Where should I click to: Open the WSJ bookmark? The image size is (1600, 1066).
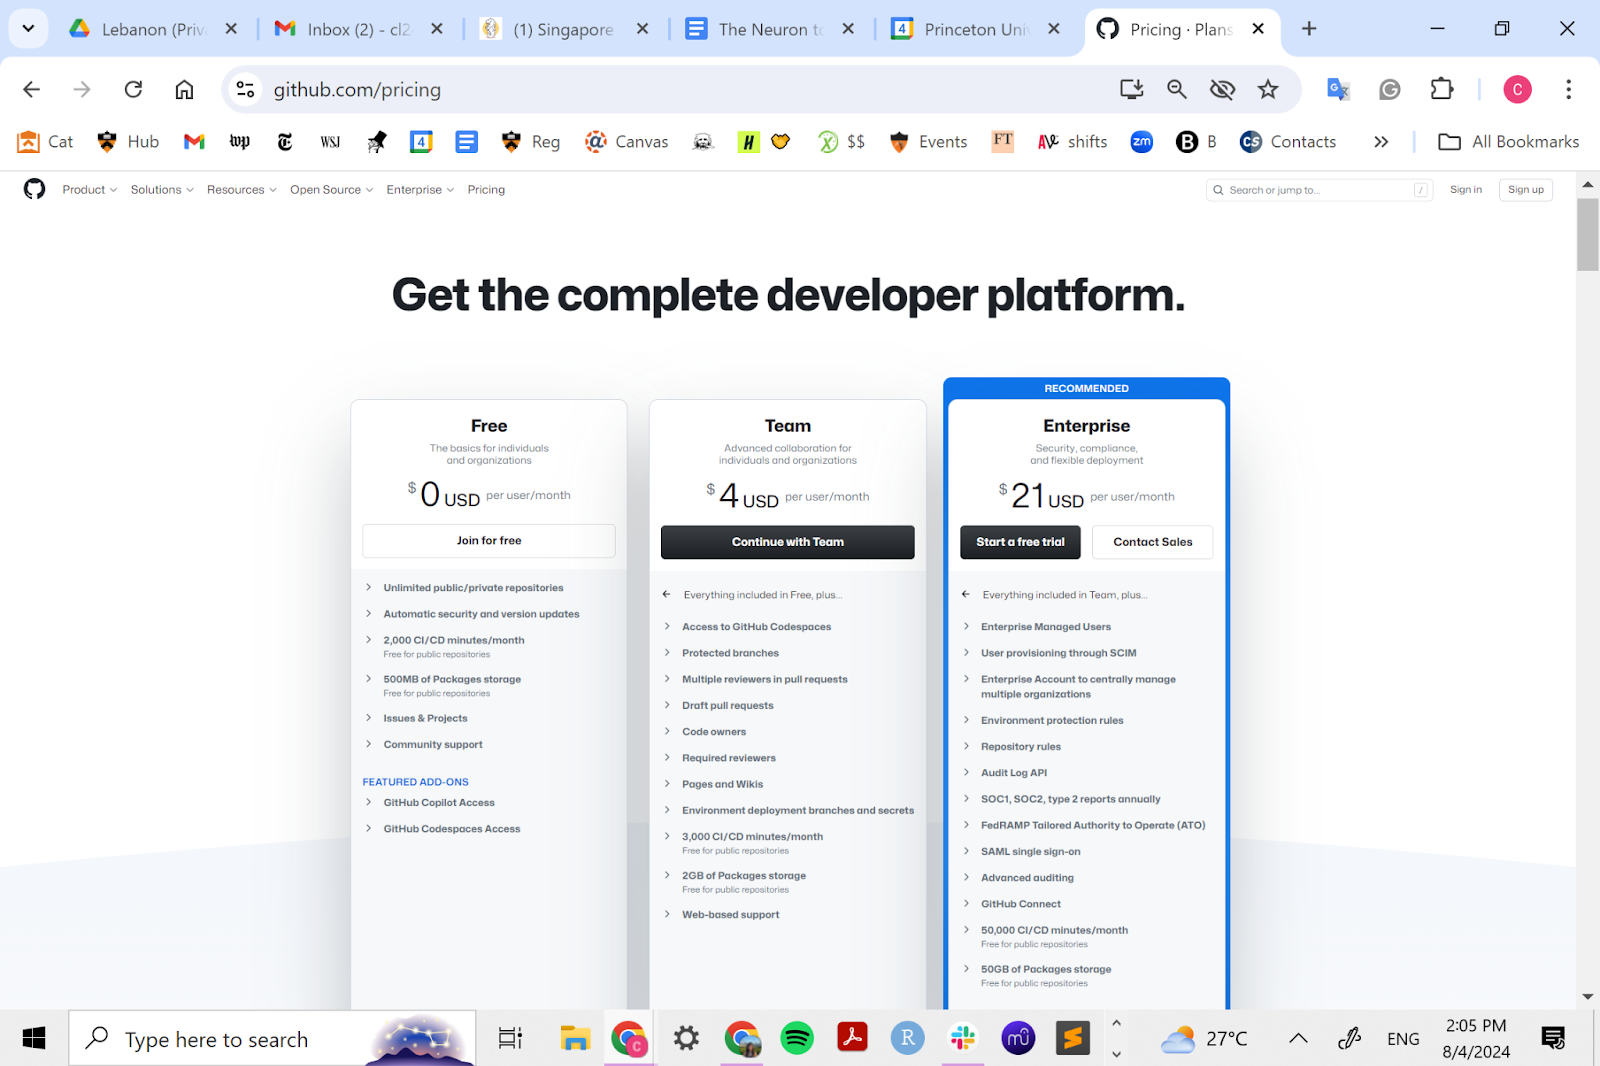[330, 142]
